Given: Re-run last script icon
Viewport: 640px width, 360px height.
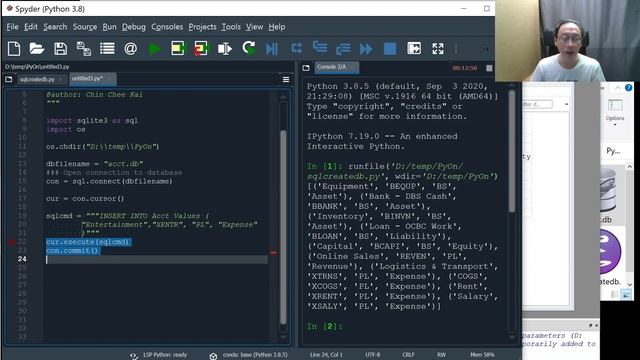Looking at the screenshot, I should coord(249,48).
